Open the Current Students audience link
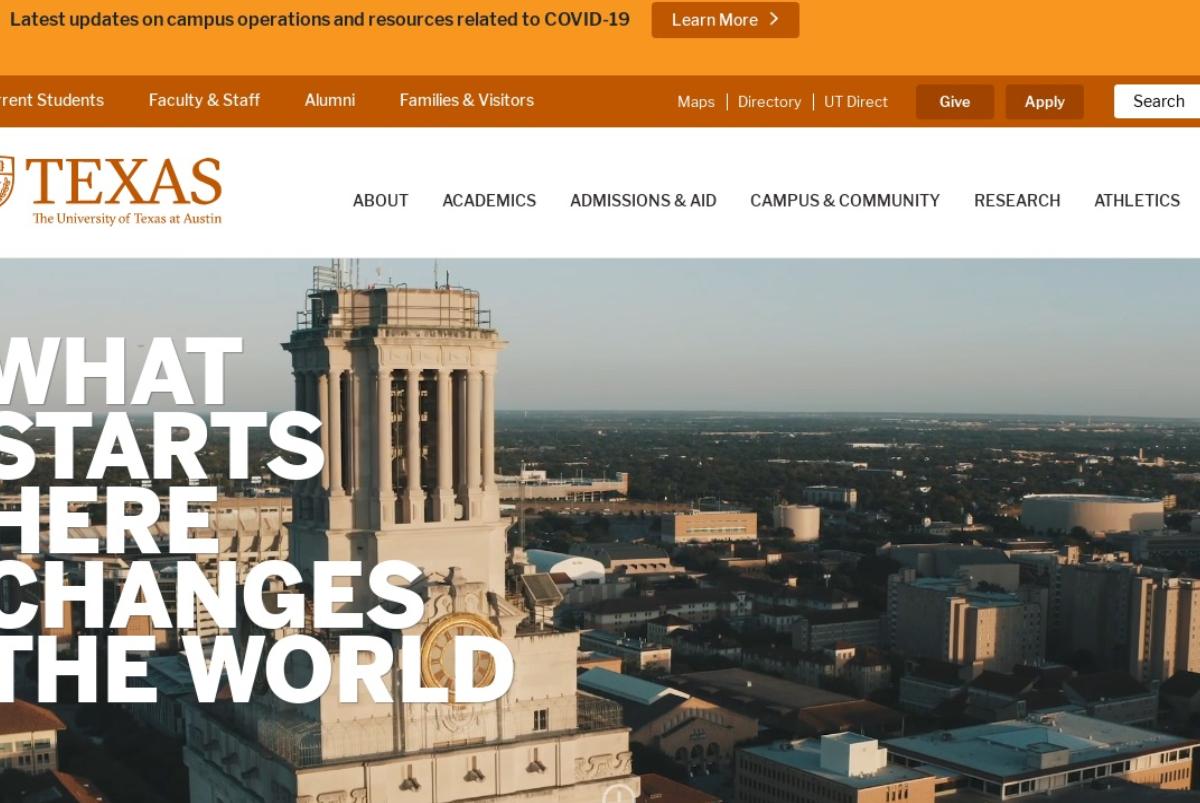 [x=51, y=100]
